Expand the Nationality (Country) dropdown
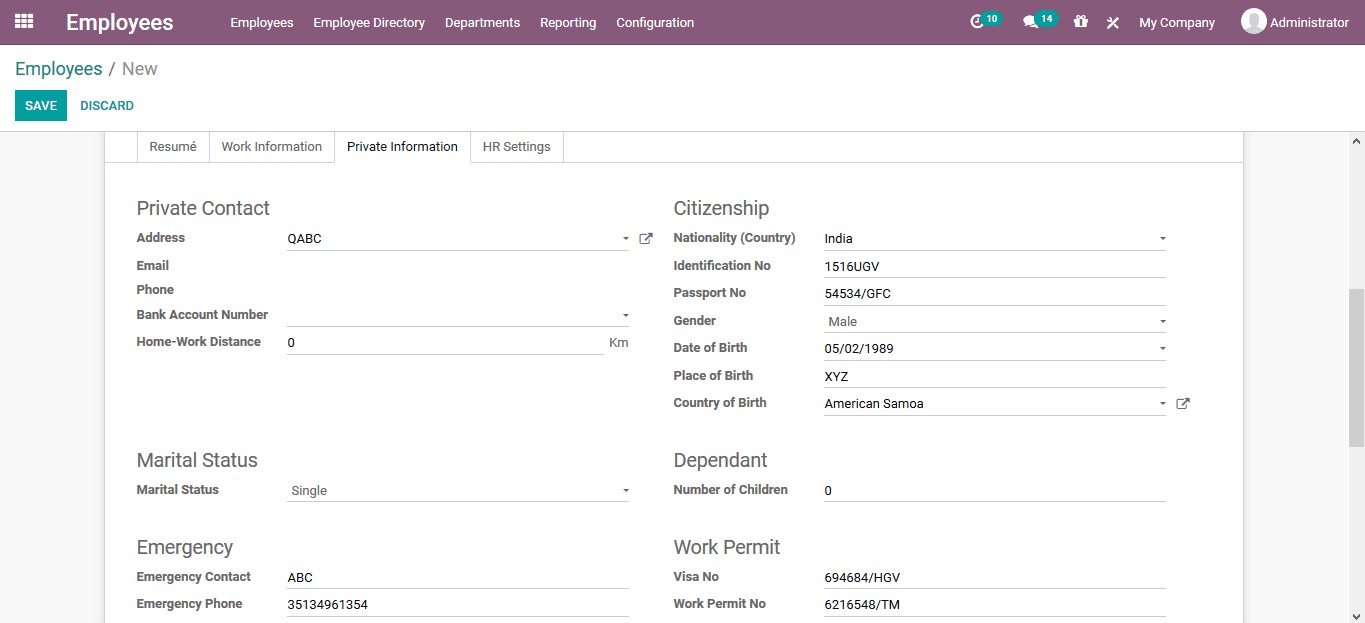Viewport: 1365px width, 623px height. coord(1160,238)
